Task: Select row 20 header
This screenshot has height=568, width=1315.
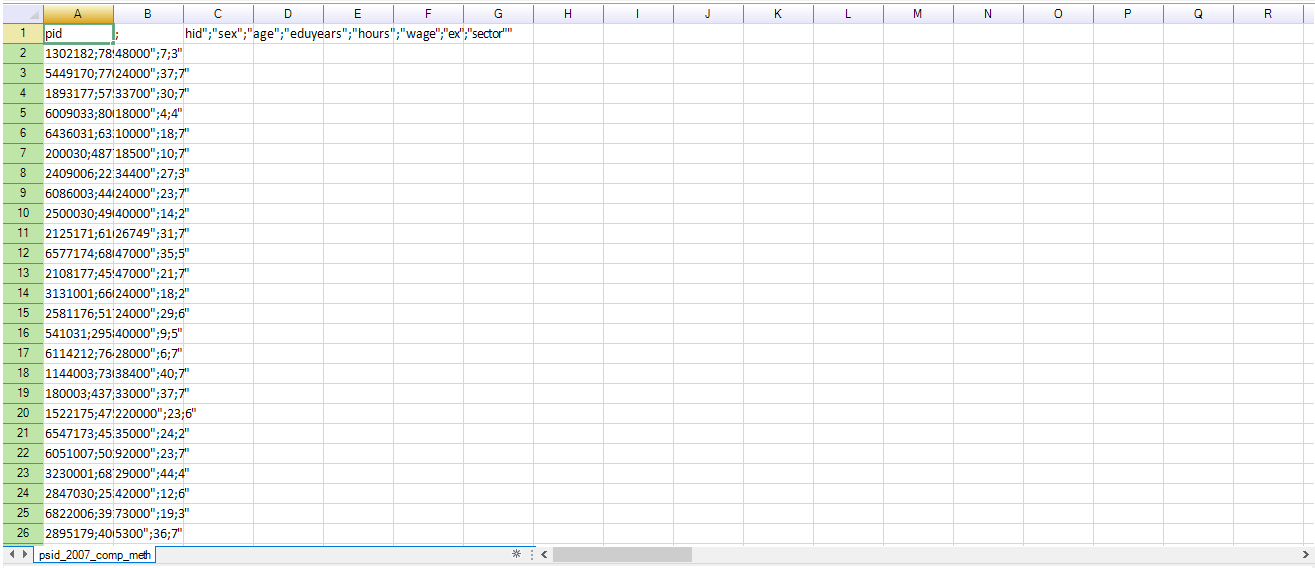Action: (x=21, y=413)
